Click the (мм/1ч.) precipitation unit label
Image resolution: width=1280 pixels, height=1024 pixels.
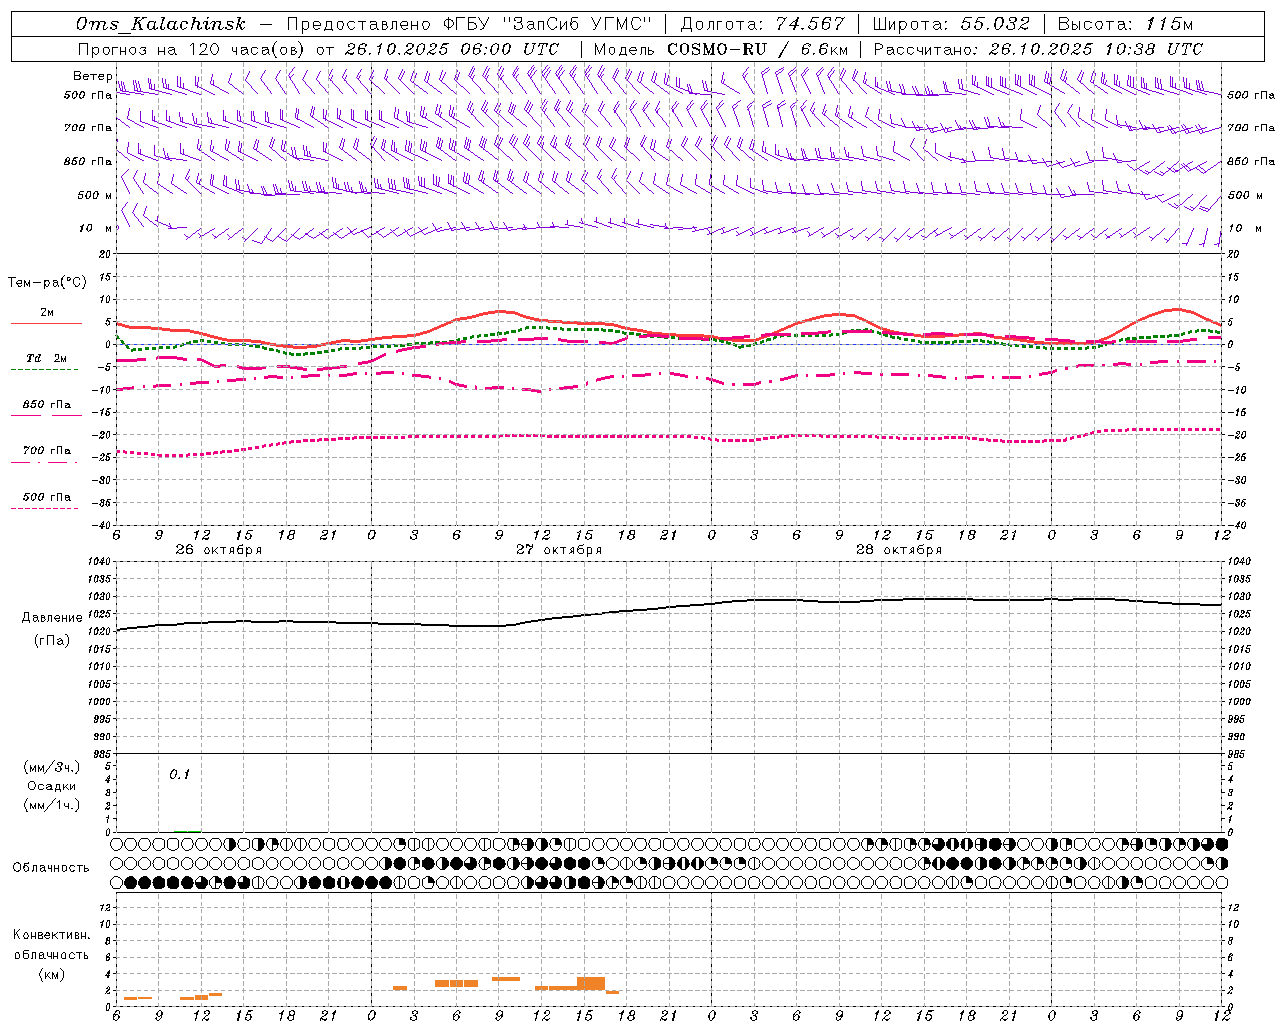tap(52, 805)
